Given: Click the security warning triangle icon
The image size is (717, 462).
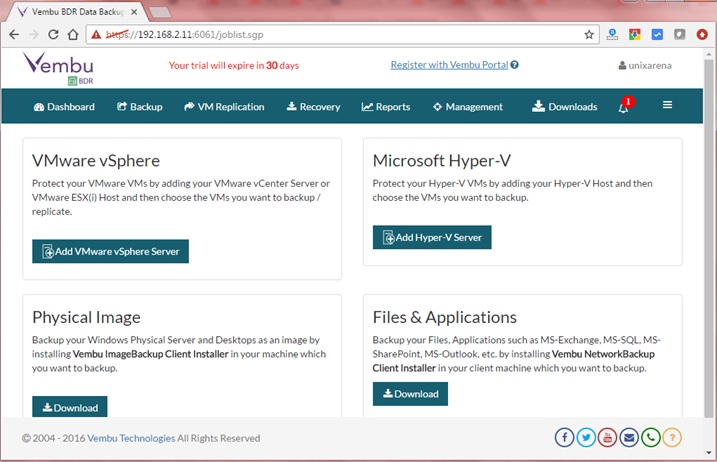Looking at the screenshot, I should 96,35.
